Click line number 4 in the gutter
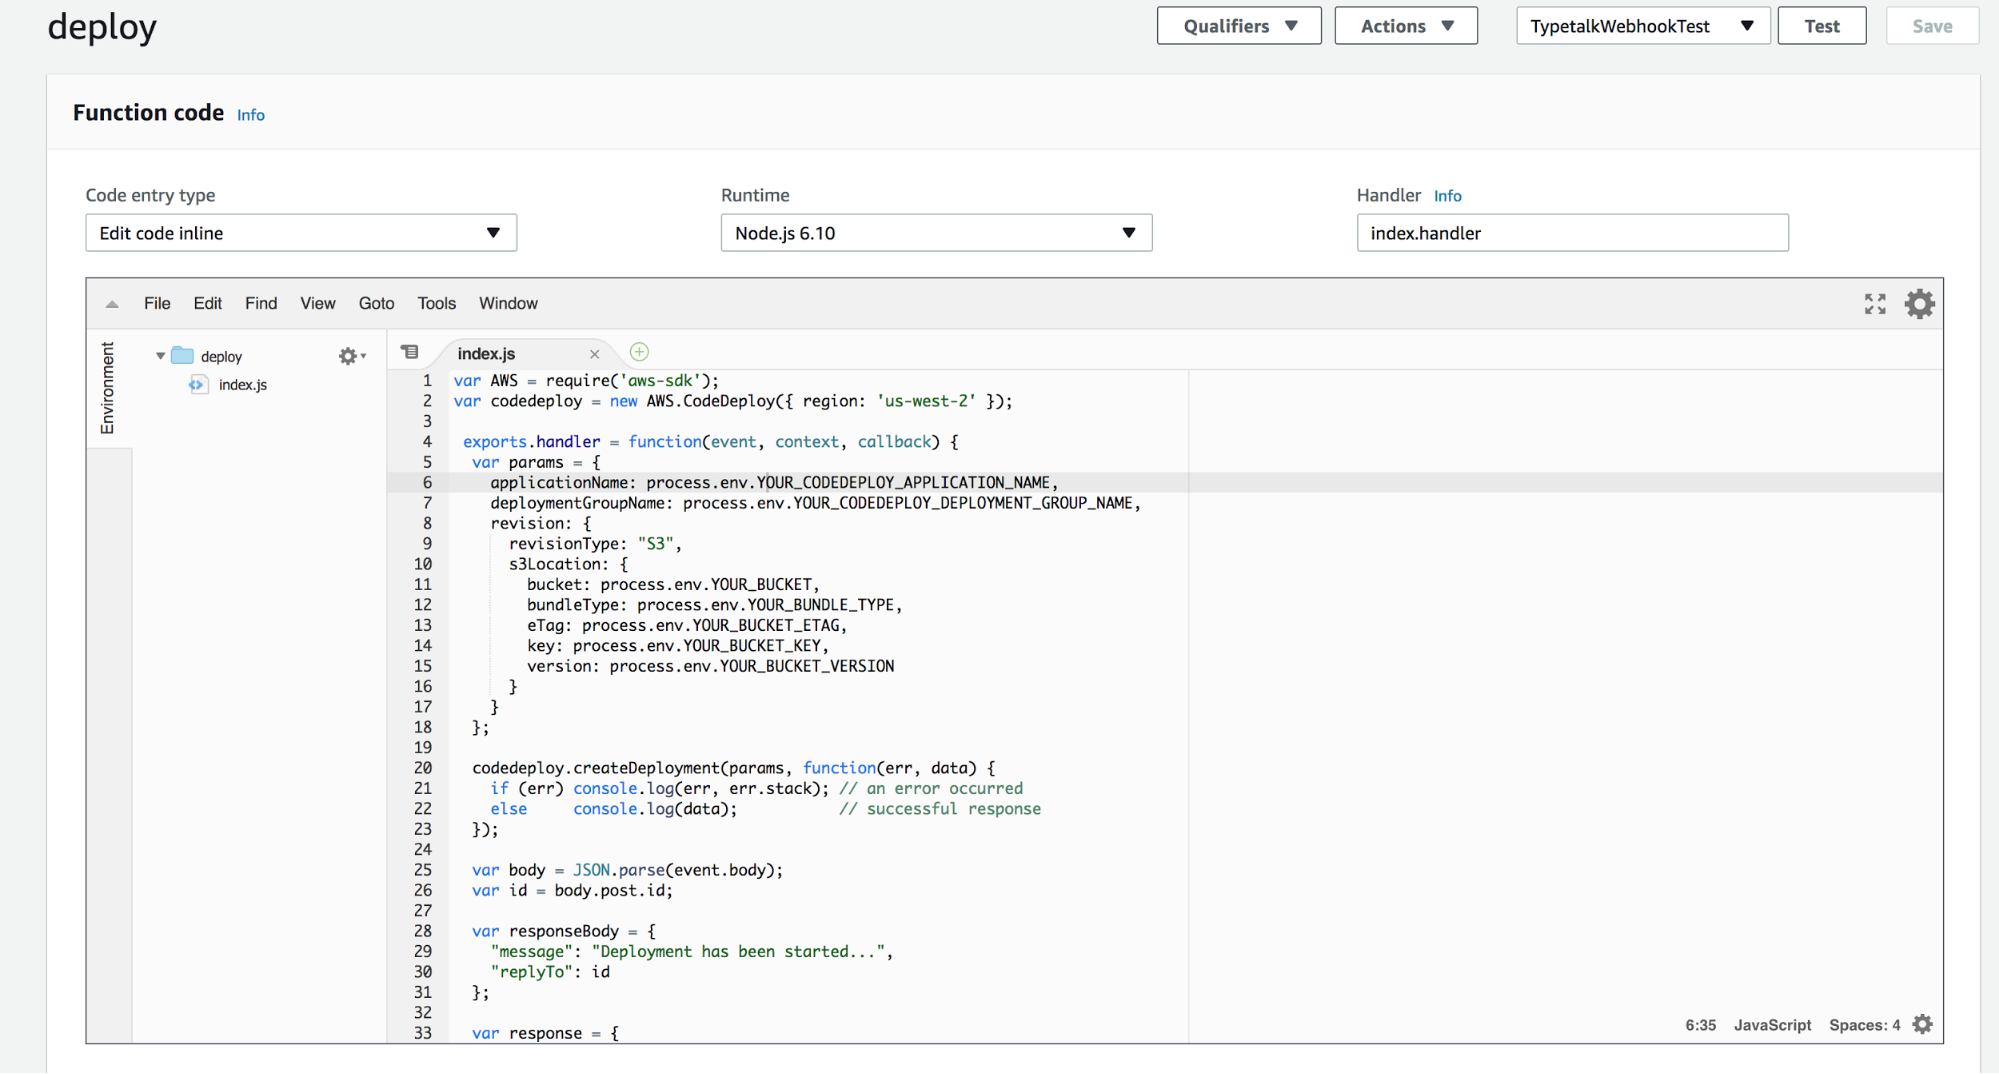The height and width of the screenshot is (1074, 1999). pos(427,442)
